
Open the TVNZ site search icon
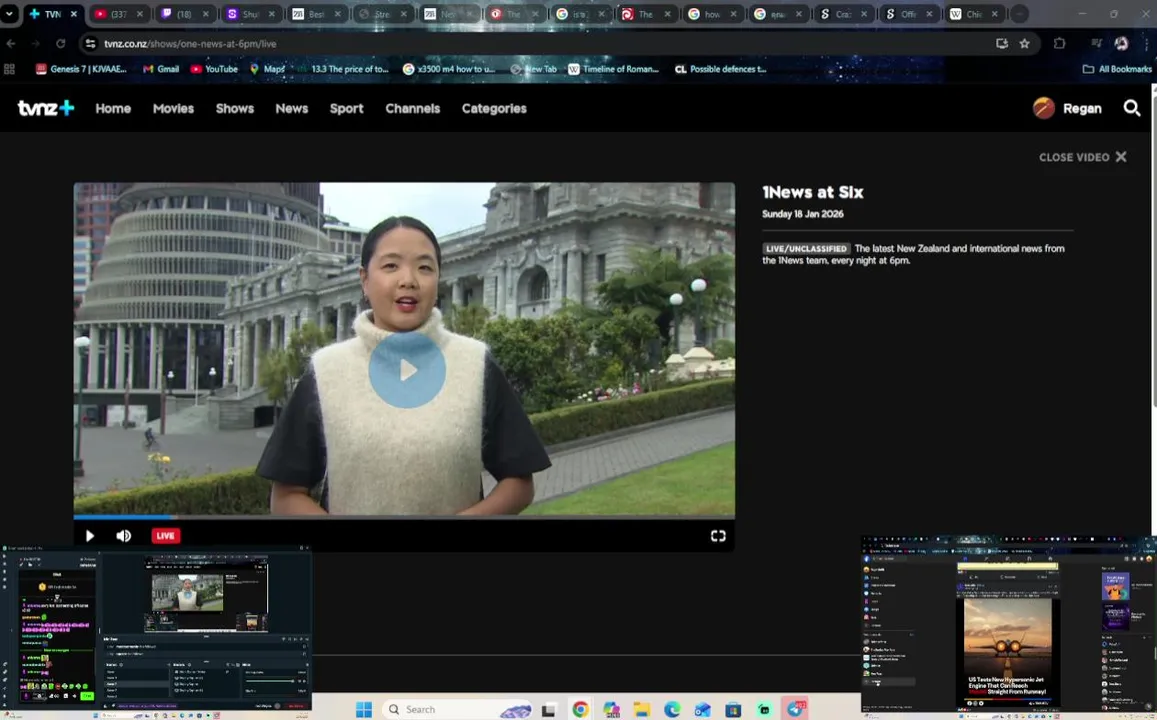click(1131, 108)
